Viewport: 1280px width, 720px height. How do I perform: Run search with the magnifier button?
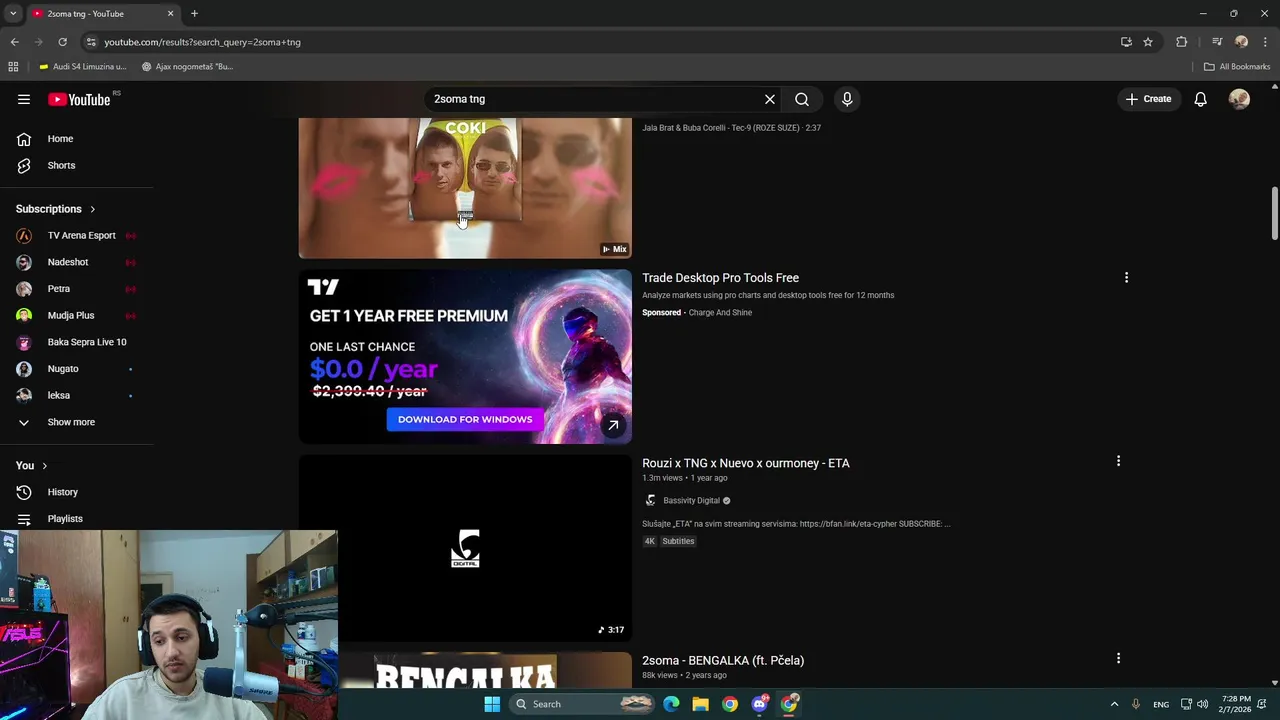(802, 99)
